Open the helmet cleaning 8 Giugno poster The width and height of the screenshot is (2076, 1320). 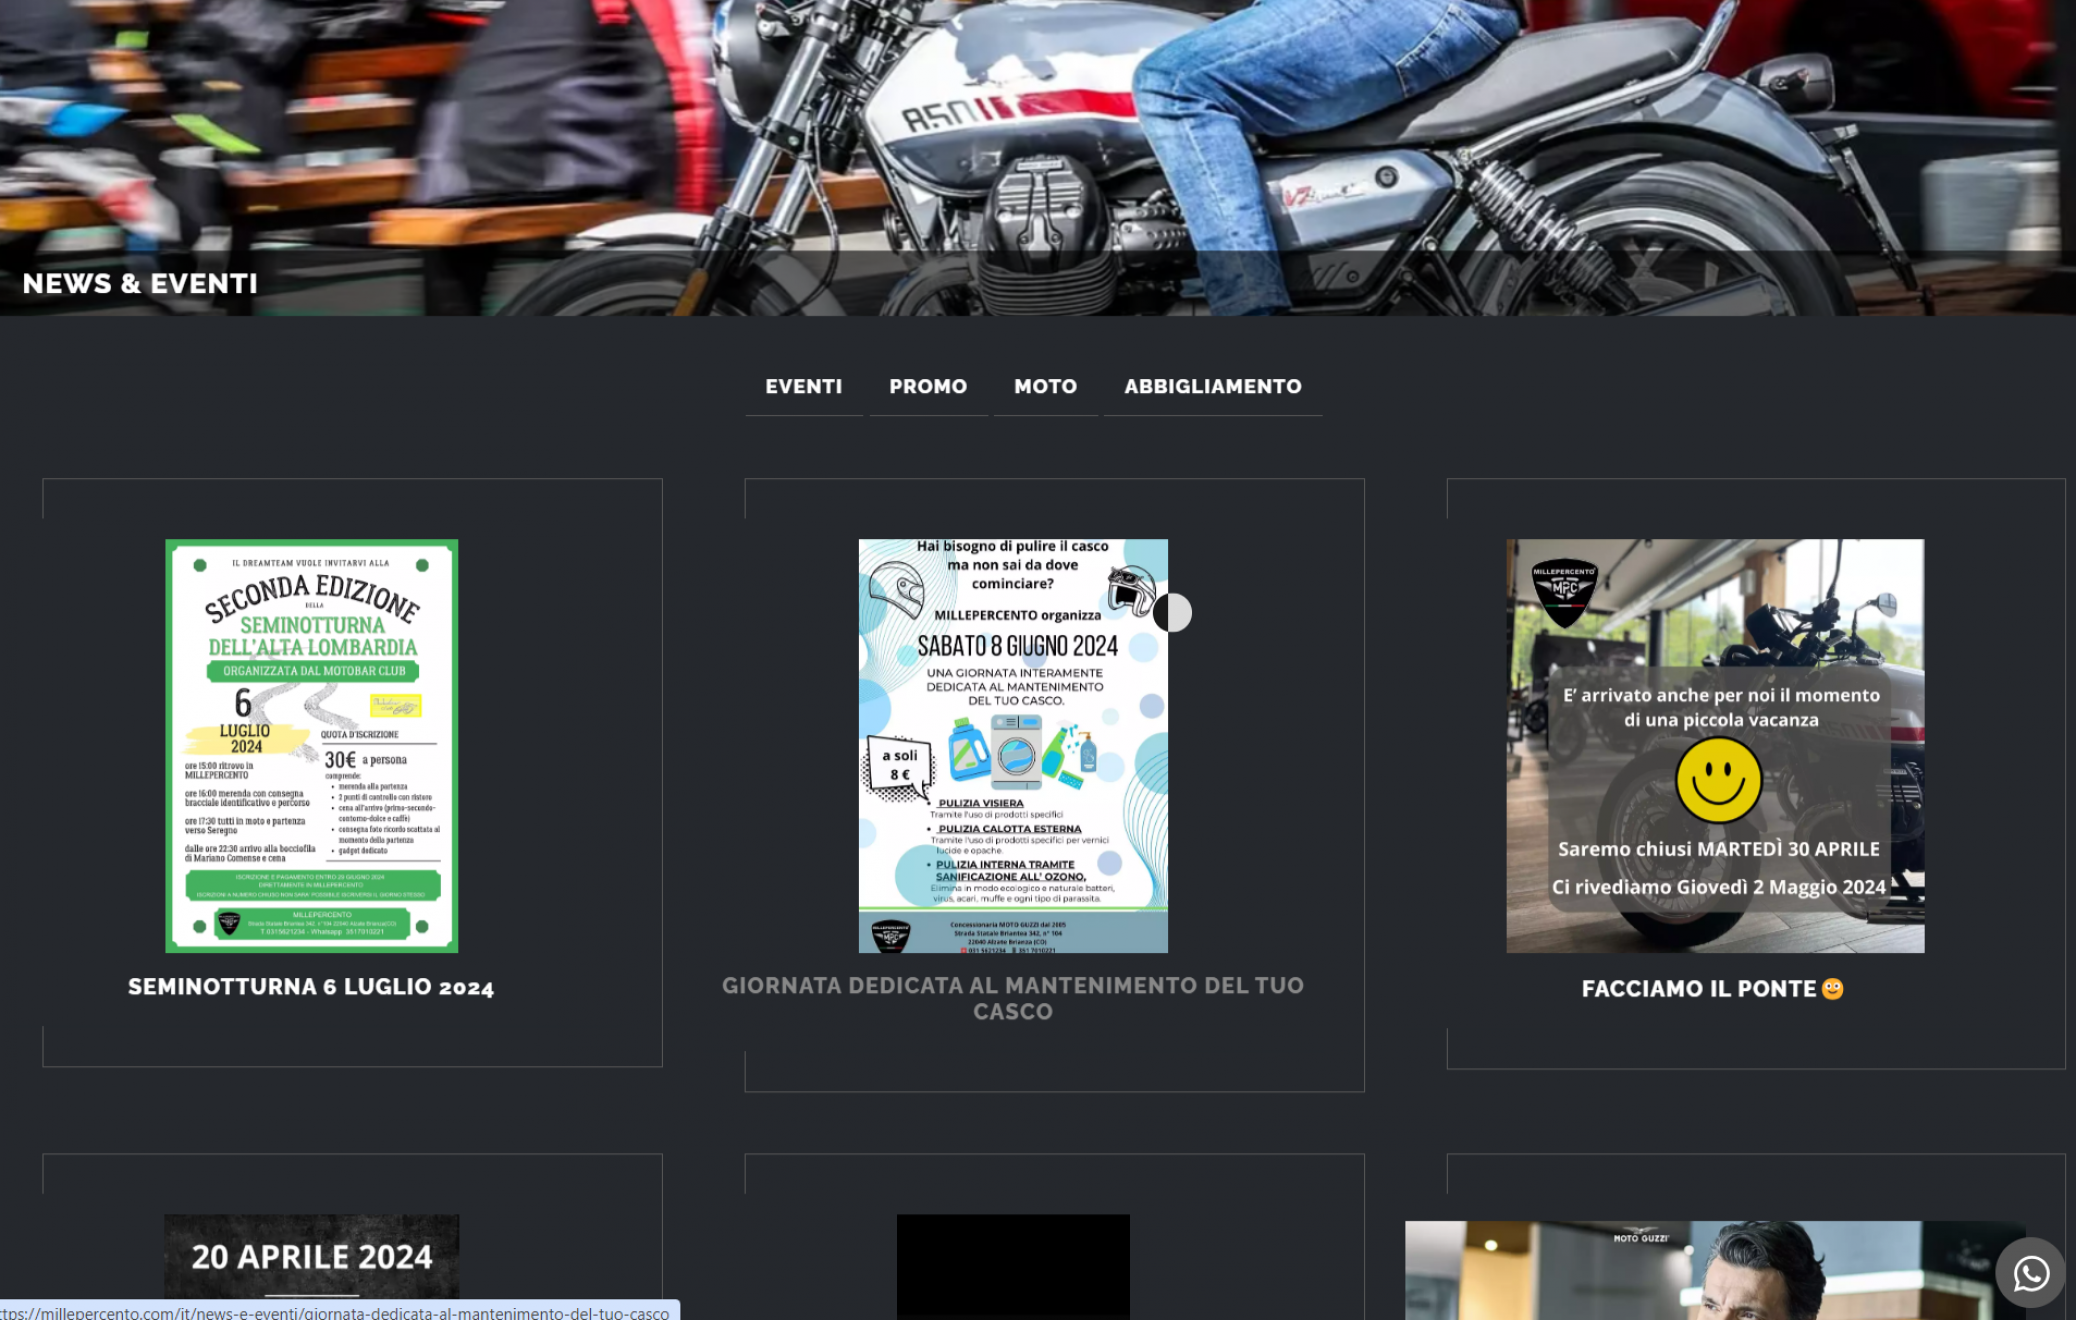[x=1013, y=746]
